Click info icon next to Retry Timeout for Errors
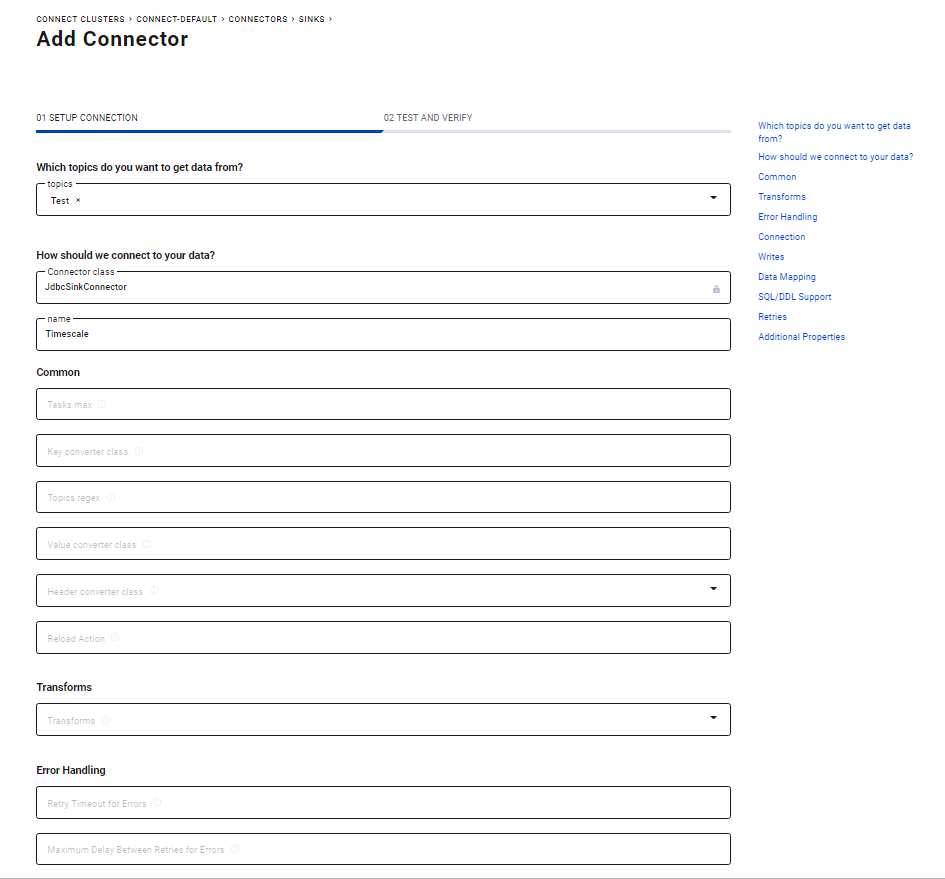The width and height of the screenshot is (945, 879). (157, 803)
